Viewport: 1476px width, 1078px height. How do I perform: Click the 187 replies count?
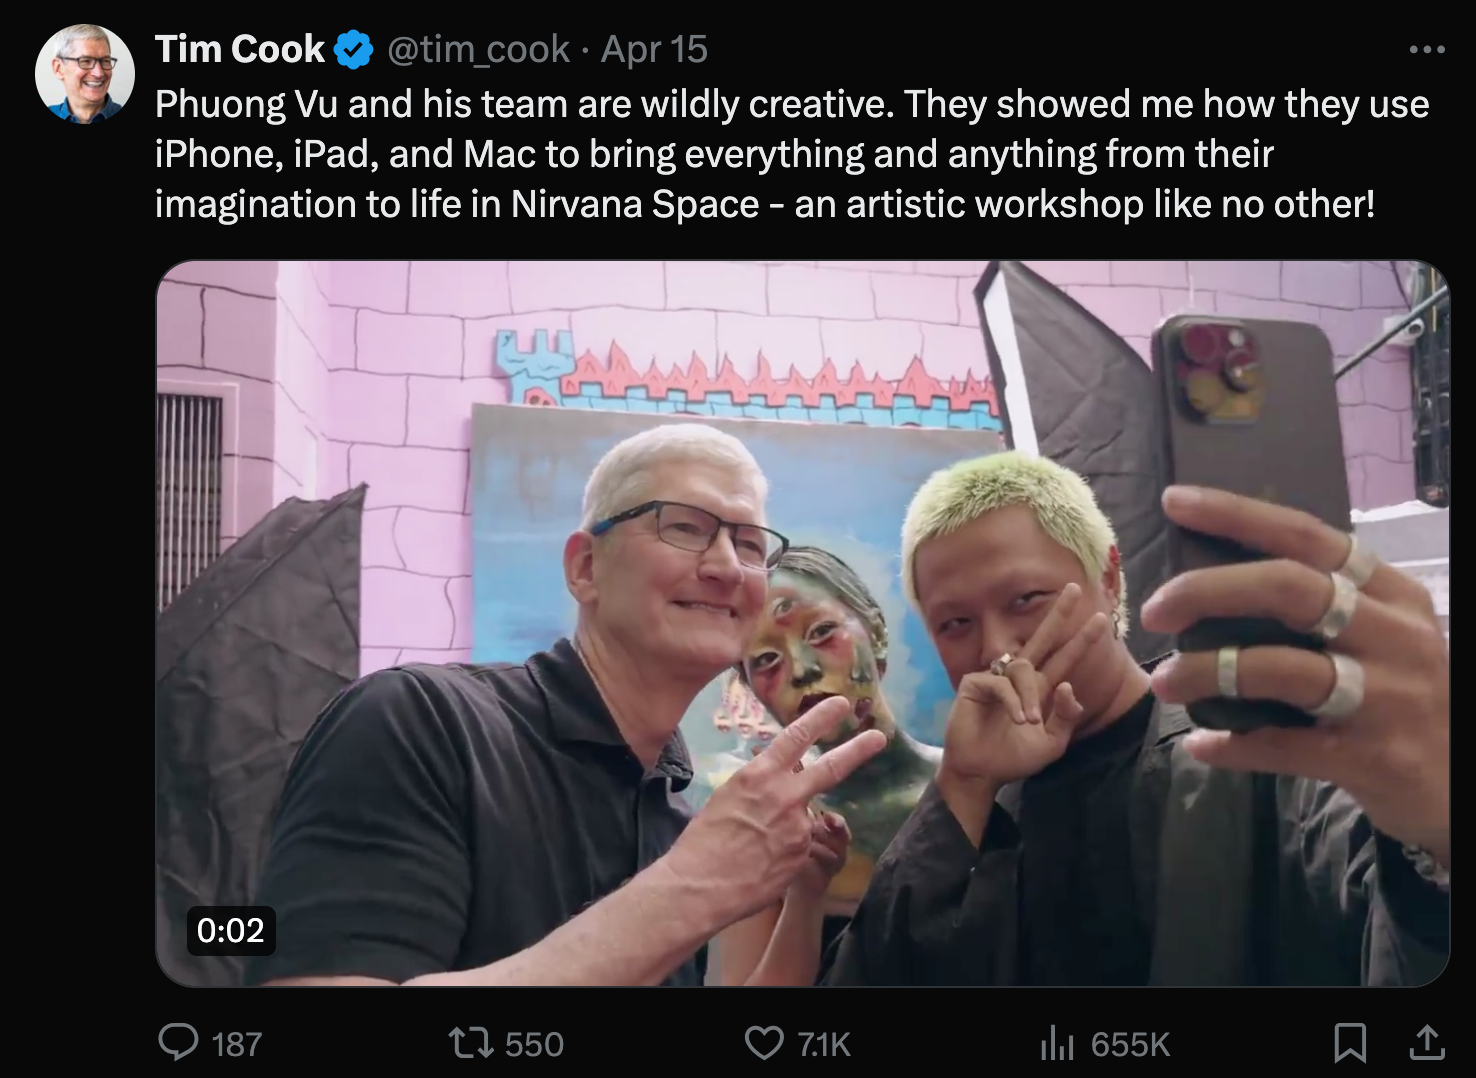237,1044
